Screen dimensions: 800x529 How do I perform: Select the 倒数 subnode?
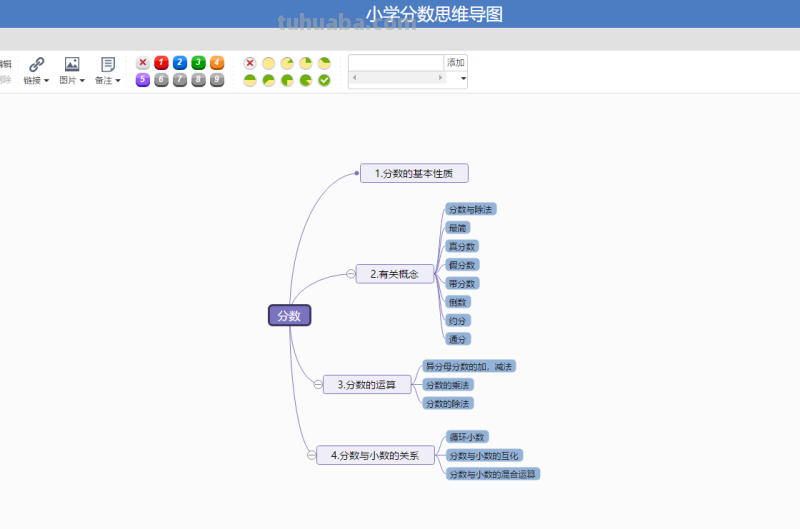(x=458, y=302)
